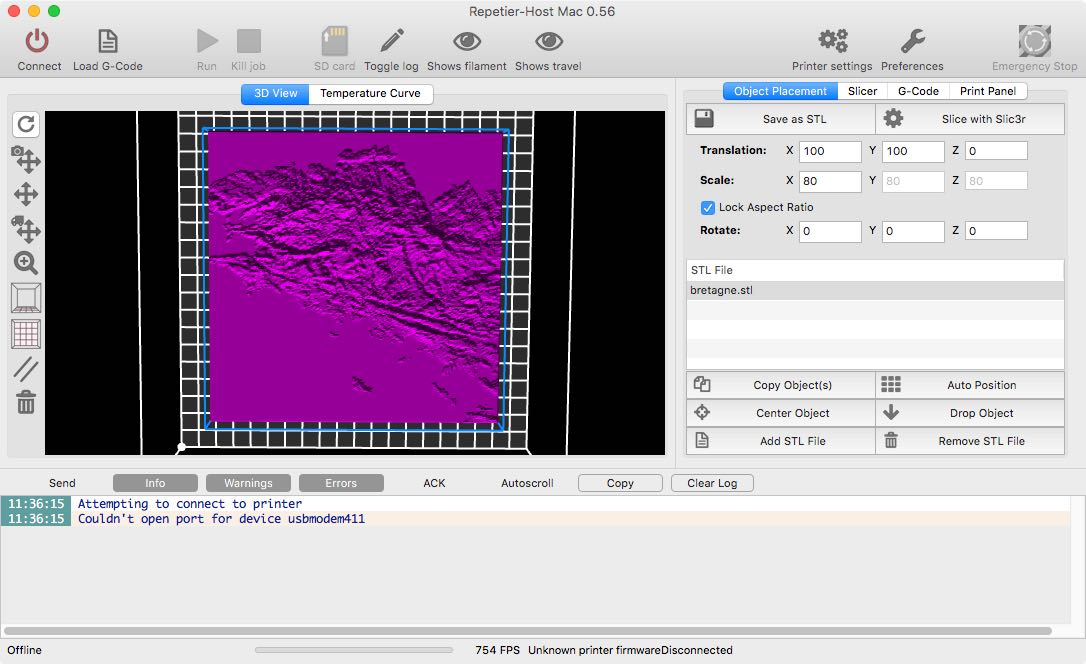Click Translation Y input field
The image size is (1086, 664).
tap(914, 151)
